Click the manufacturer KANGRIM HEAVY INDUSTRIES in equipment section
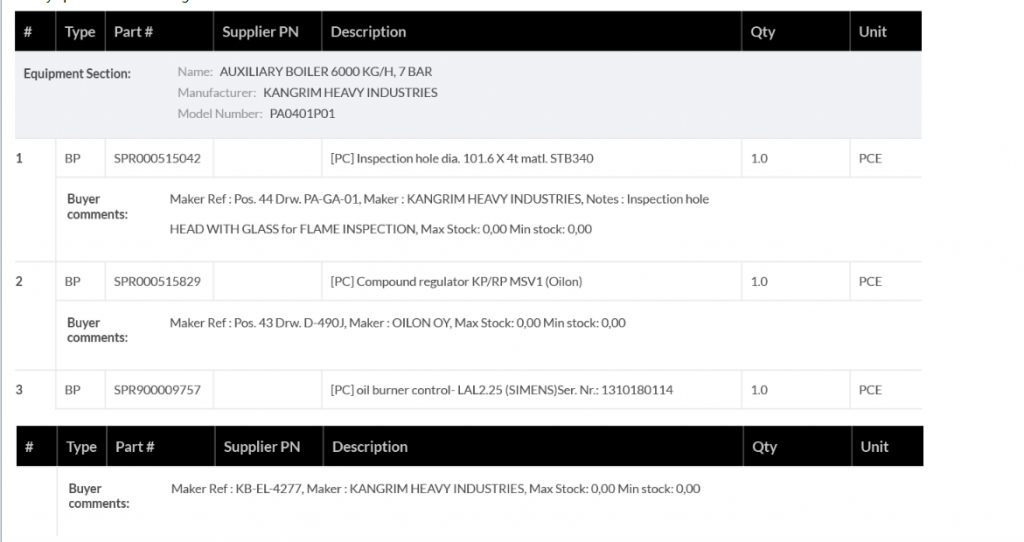 350,93
